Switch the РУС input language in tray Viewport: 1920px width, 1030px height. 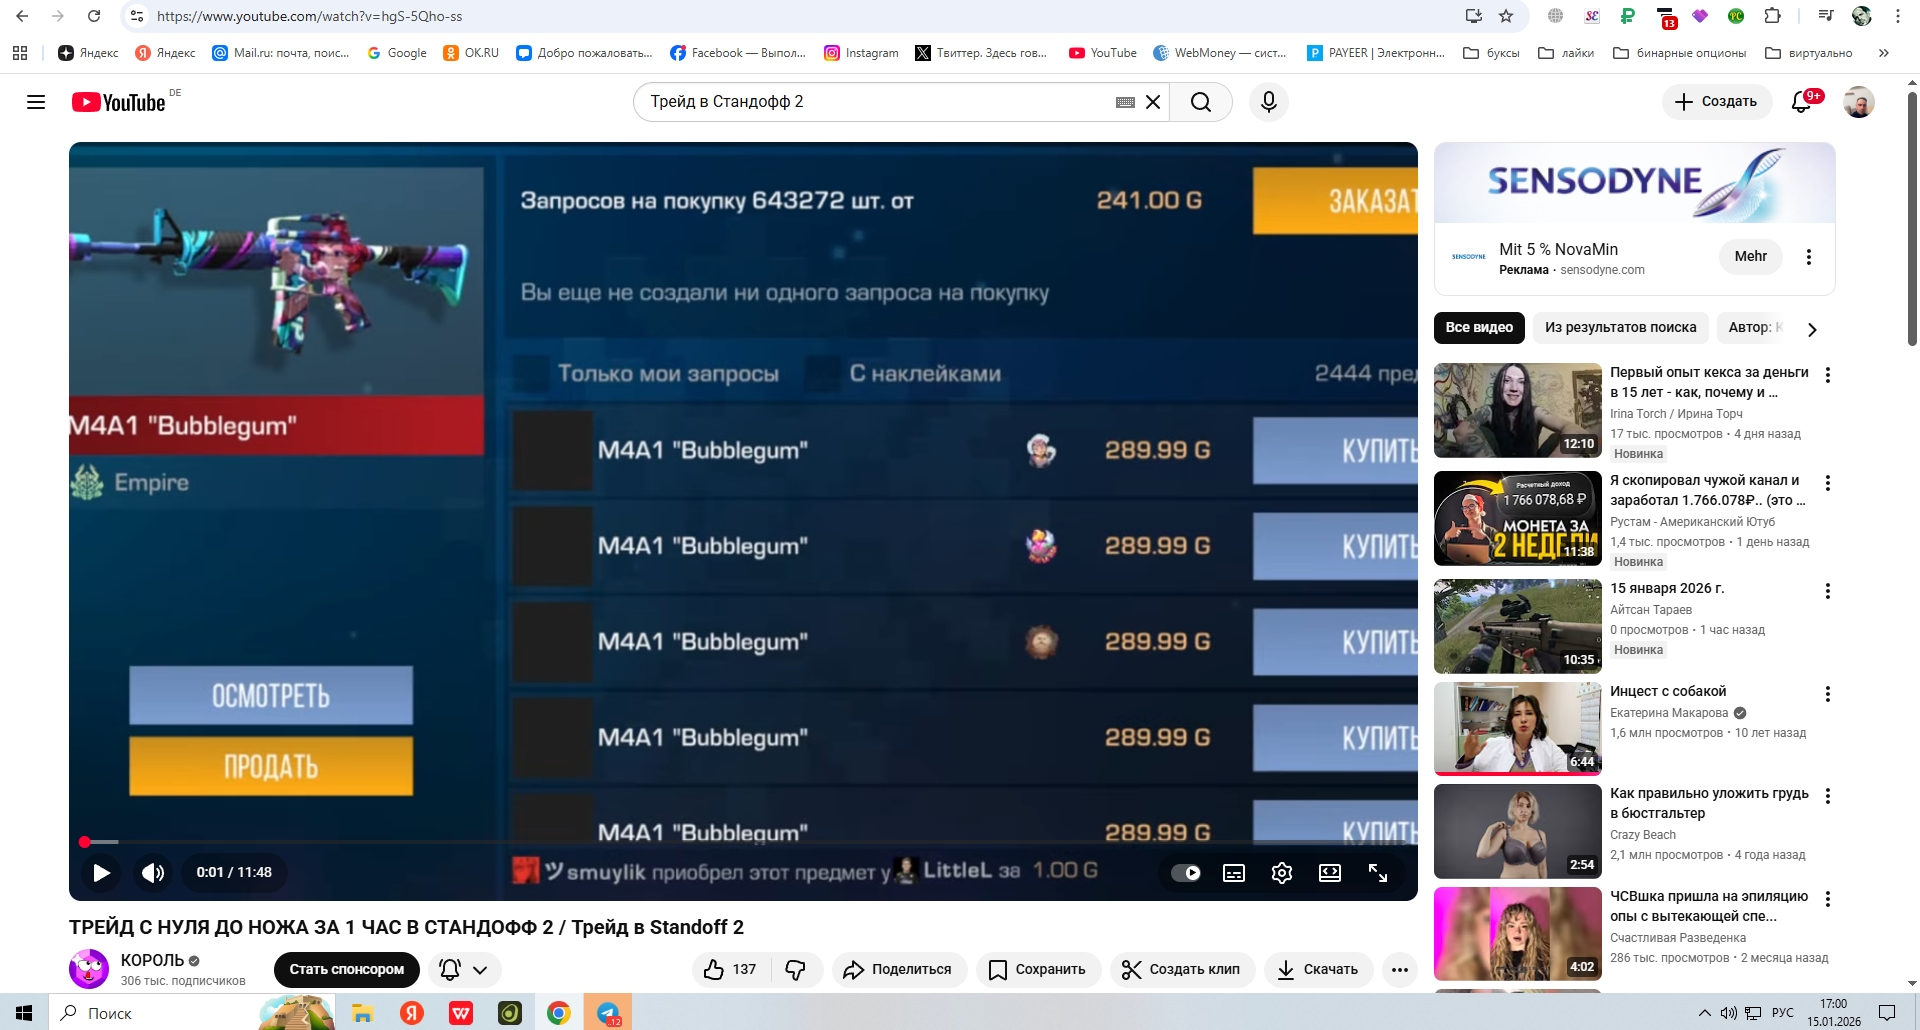coord(1783,1013)
